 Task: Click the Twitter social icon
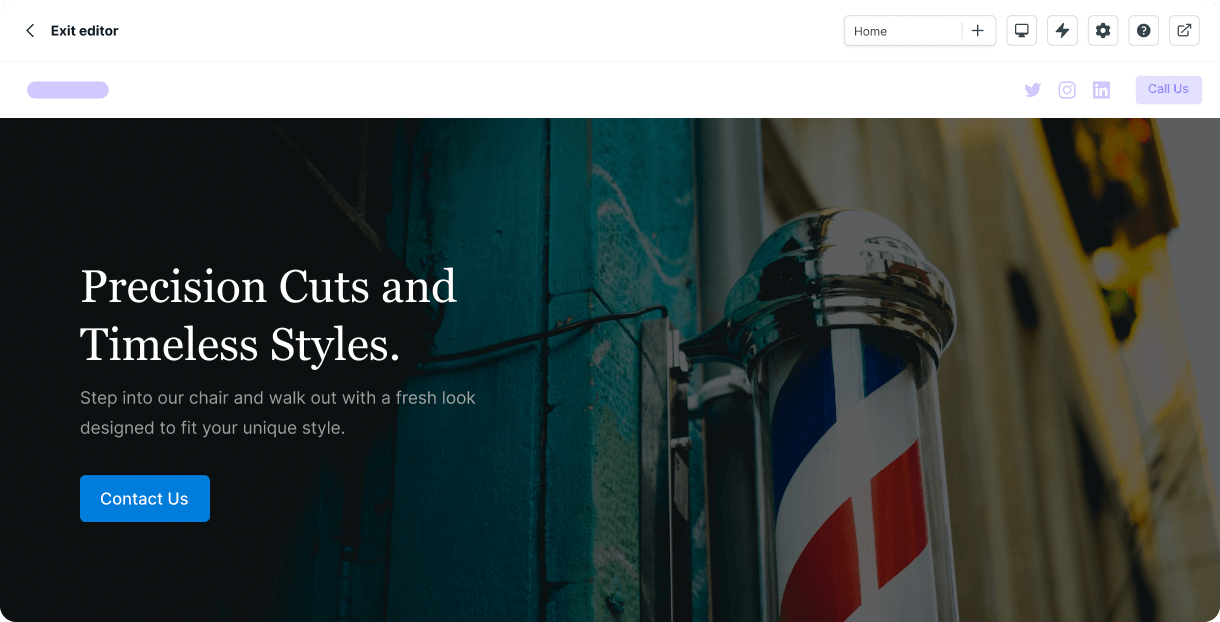(1033, 90)
